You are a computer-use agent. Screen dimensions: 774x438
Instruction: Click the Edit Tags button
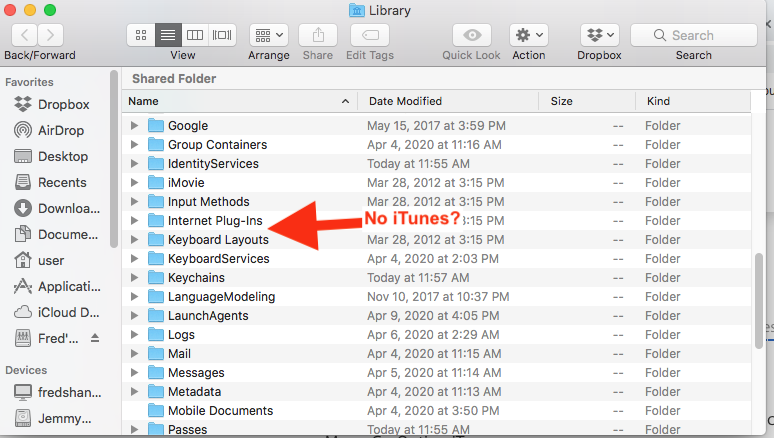coord(370,35)
